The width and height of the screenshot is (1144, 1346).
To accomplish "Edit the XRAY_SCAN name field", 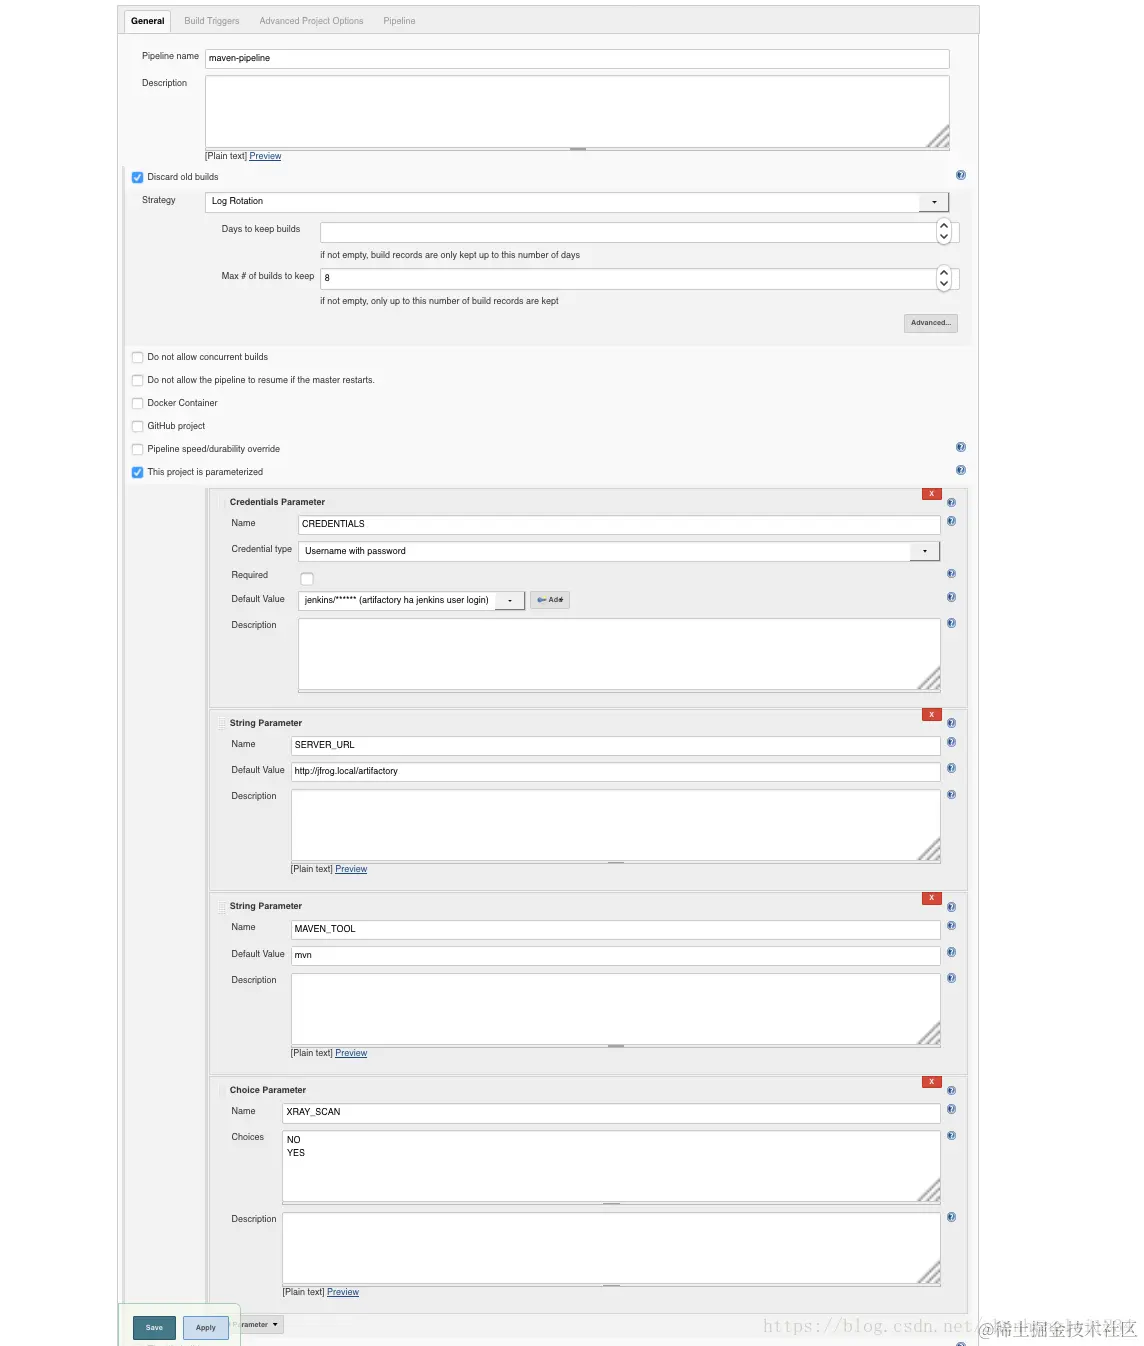I will coord(611,1113).
